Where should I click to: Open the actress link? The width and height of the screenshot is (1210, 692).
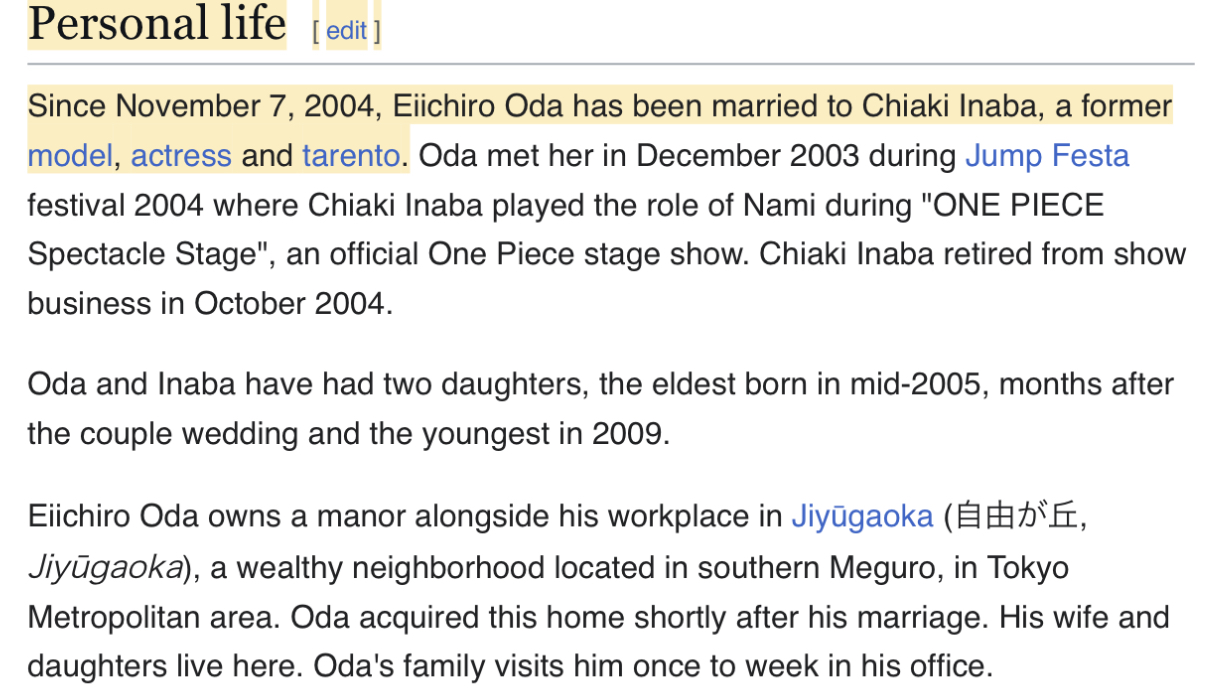[181, 156]
